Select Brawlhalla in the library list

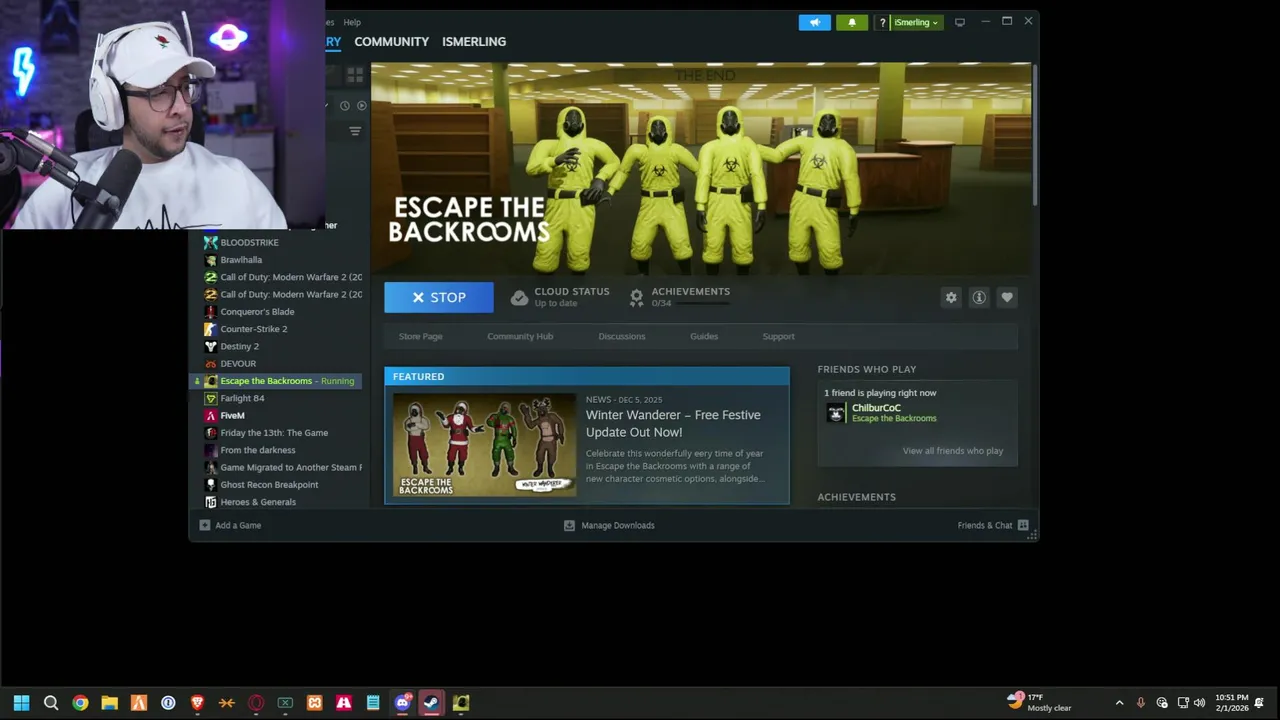(241, 260)
